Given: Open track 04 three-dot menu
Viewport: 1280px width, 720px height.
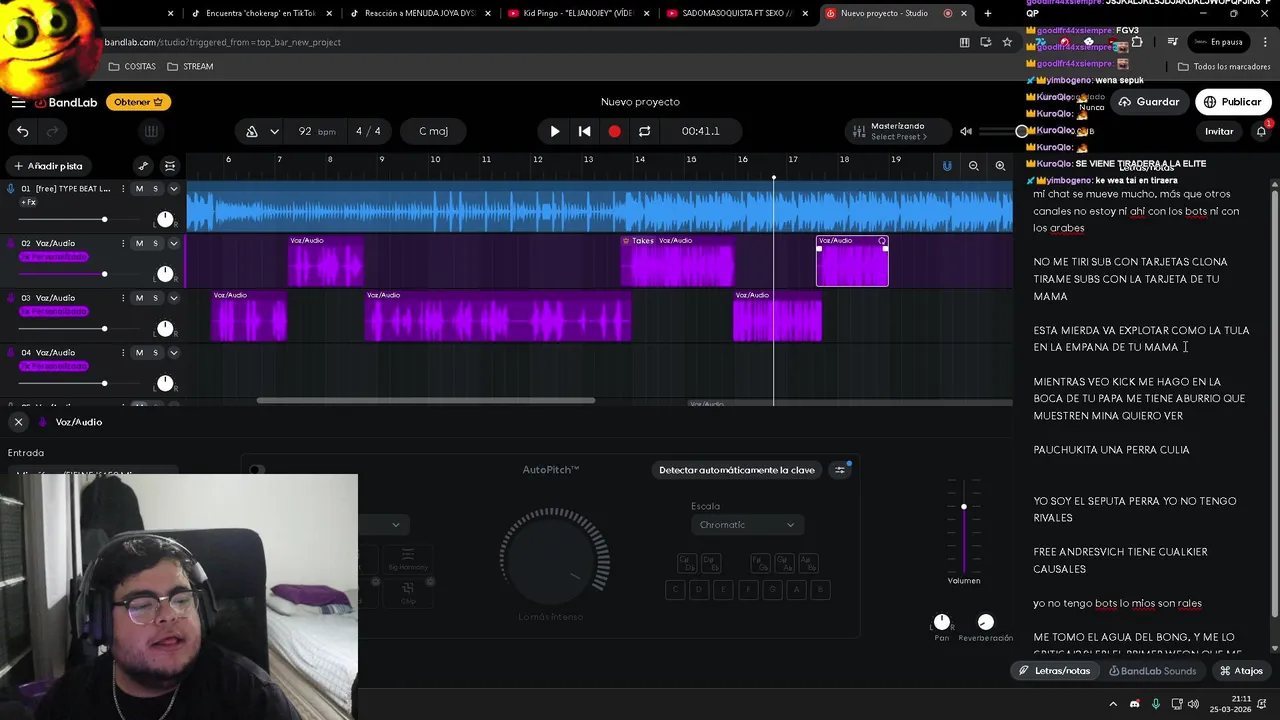Looking at the screenshot, I should point(123,352).
